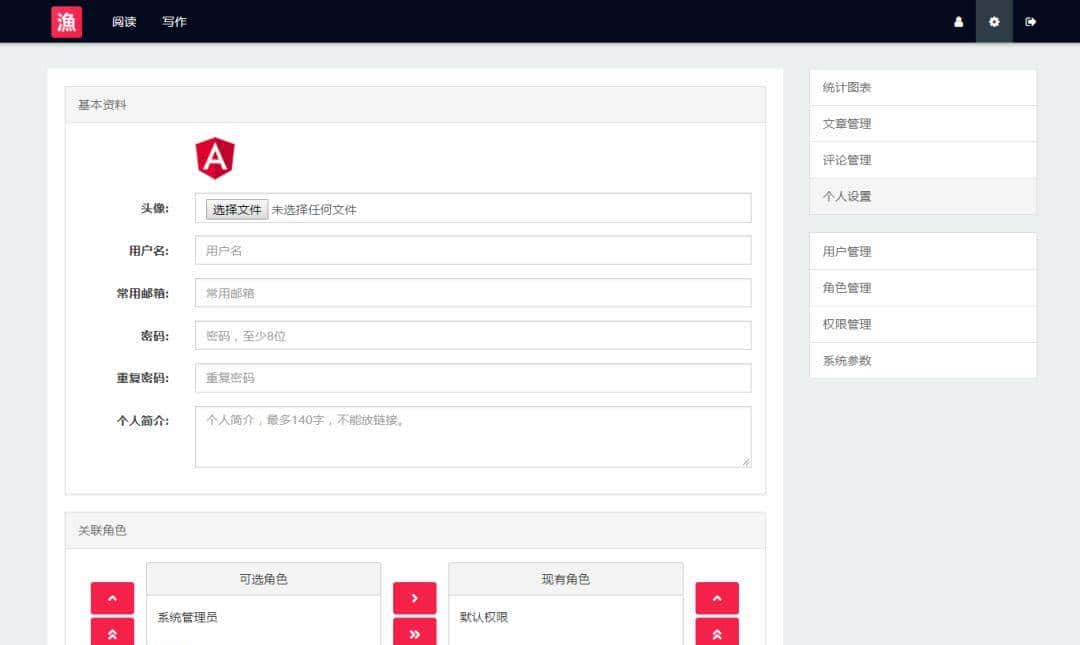Open the 写作 nav menu item
Image resolution: width=1080 pixels, height=645 pixels.
pos(174,21)
